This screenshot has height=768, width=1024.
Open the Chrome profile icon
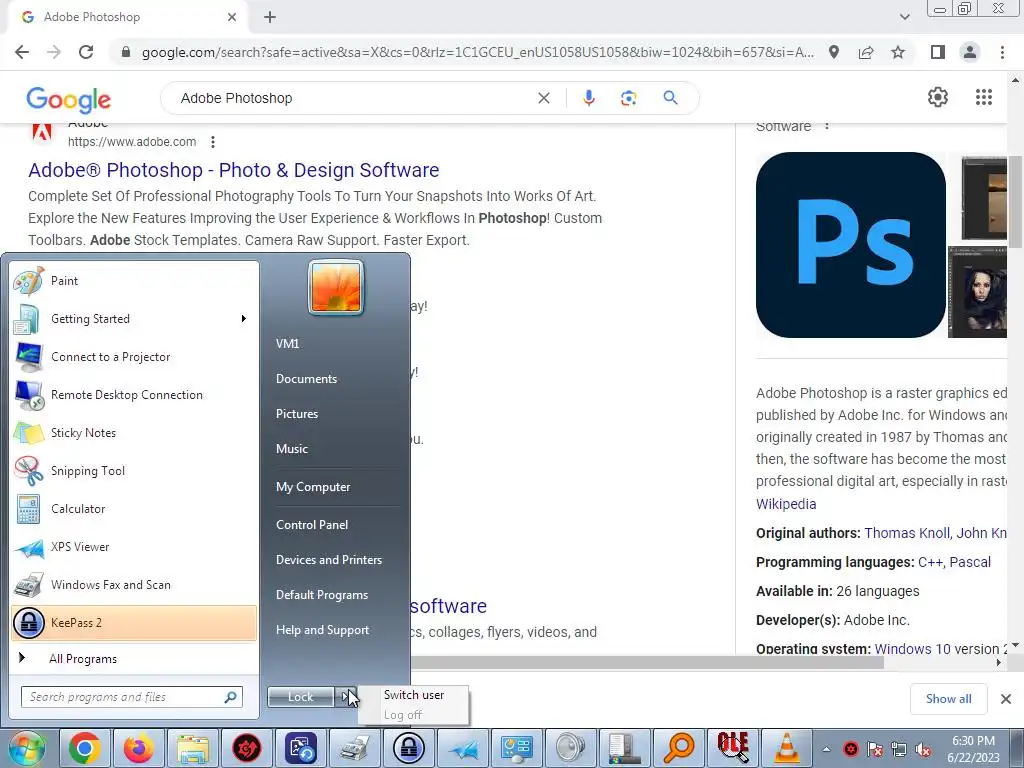970,52
